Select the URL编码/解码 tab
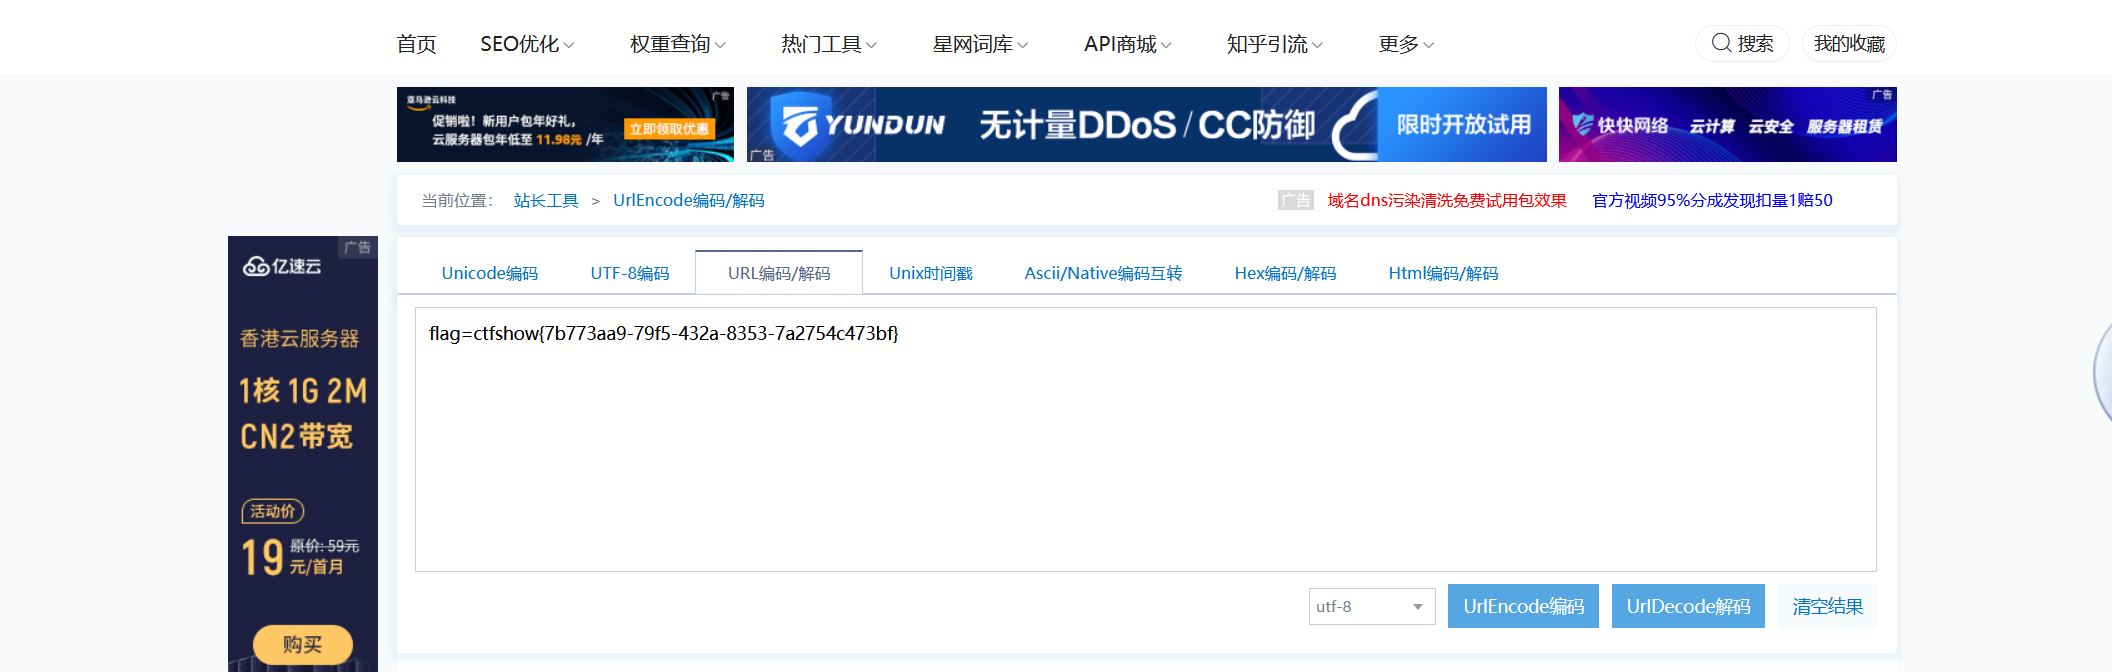 tap(779, 272)
